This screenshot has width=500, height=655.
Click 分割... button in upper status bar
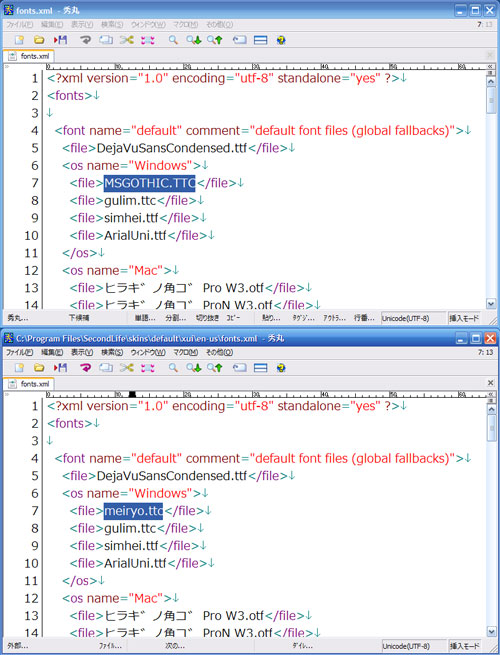[x=176, y=318]
